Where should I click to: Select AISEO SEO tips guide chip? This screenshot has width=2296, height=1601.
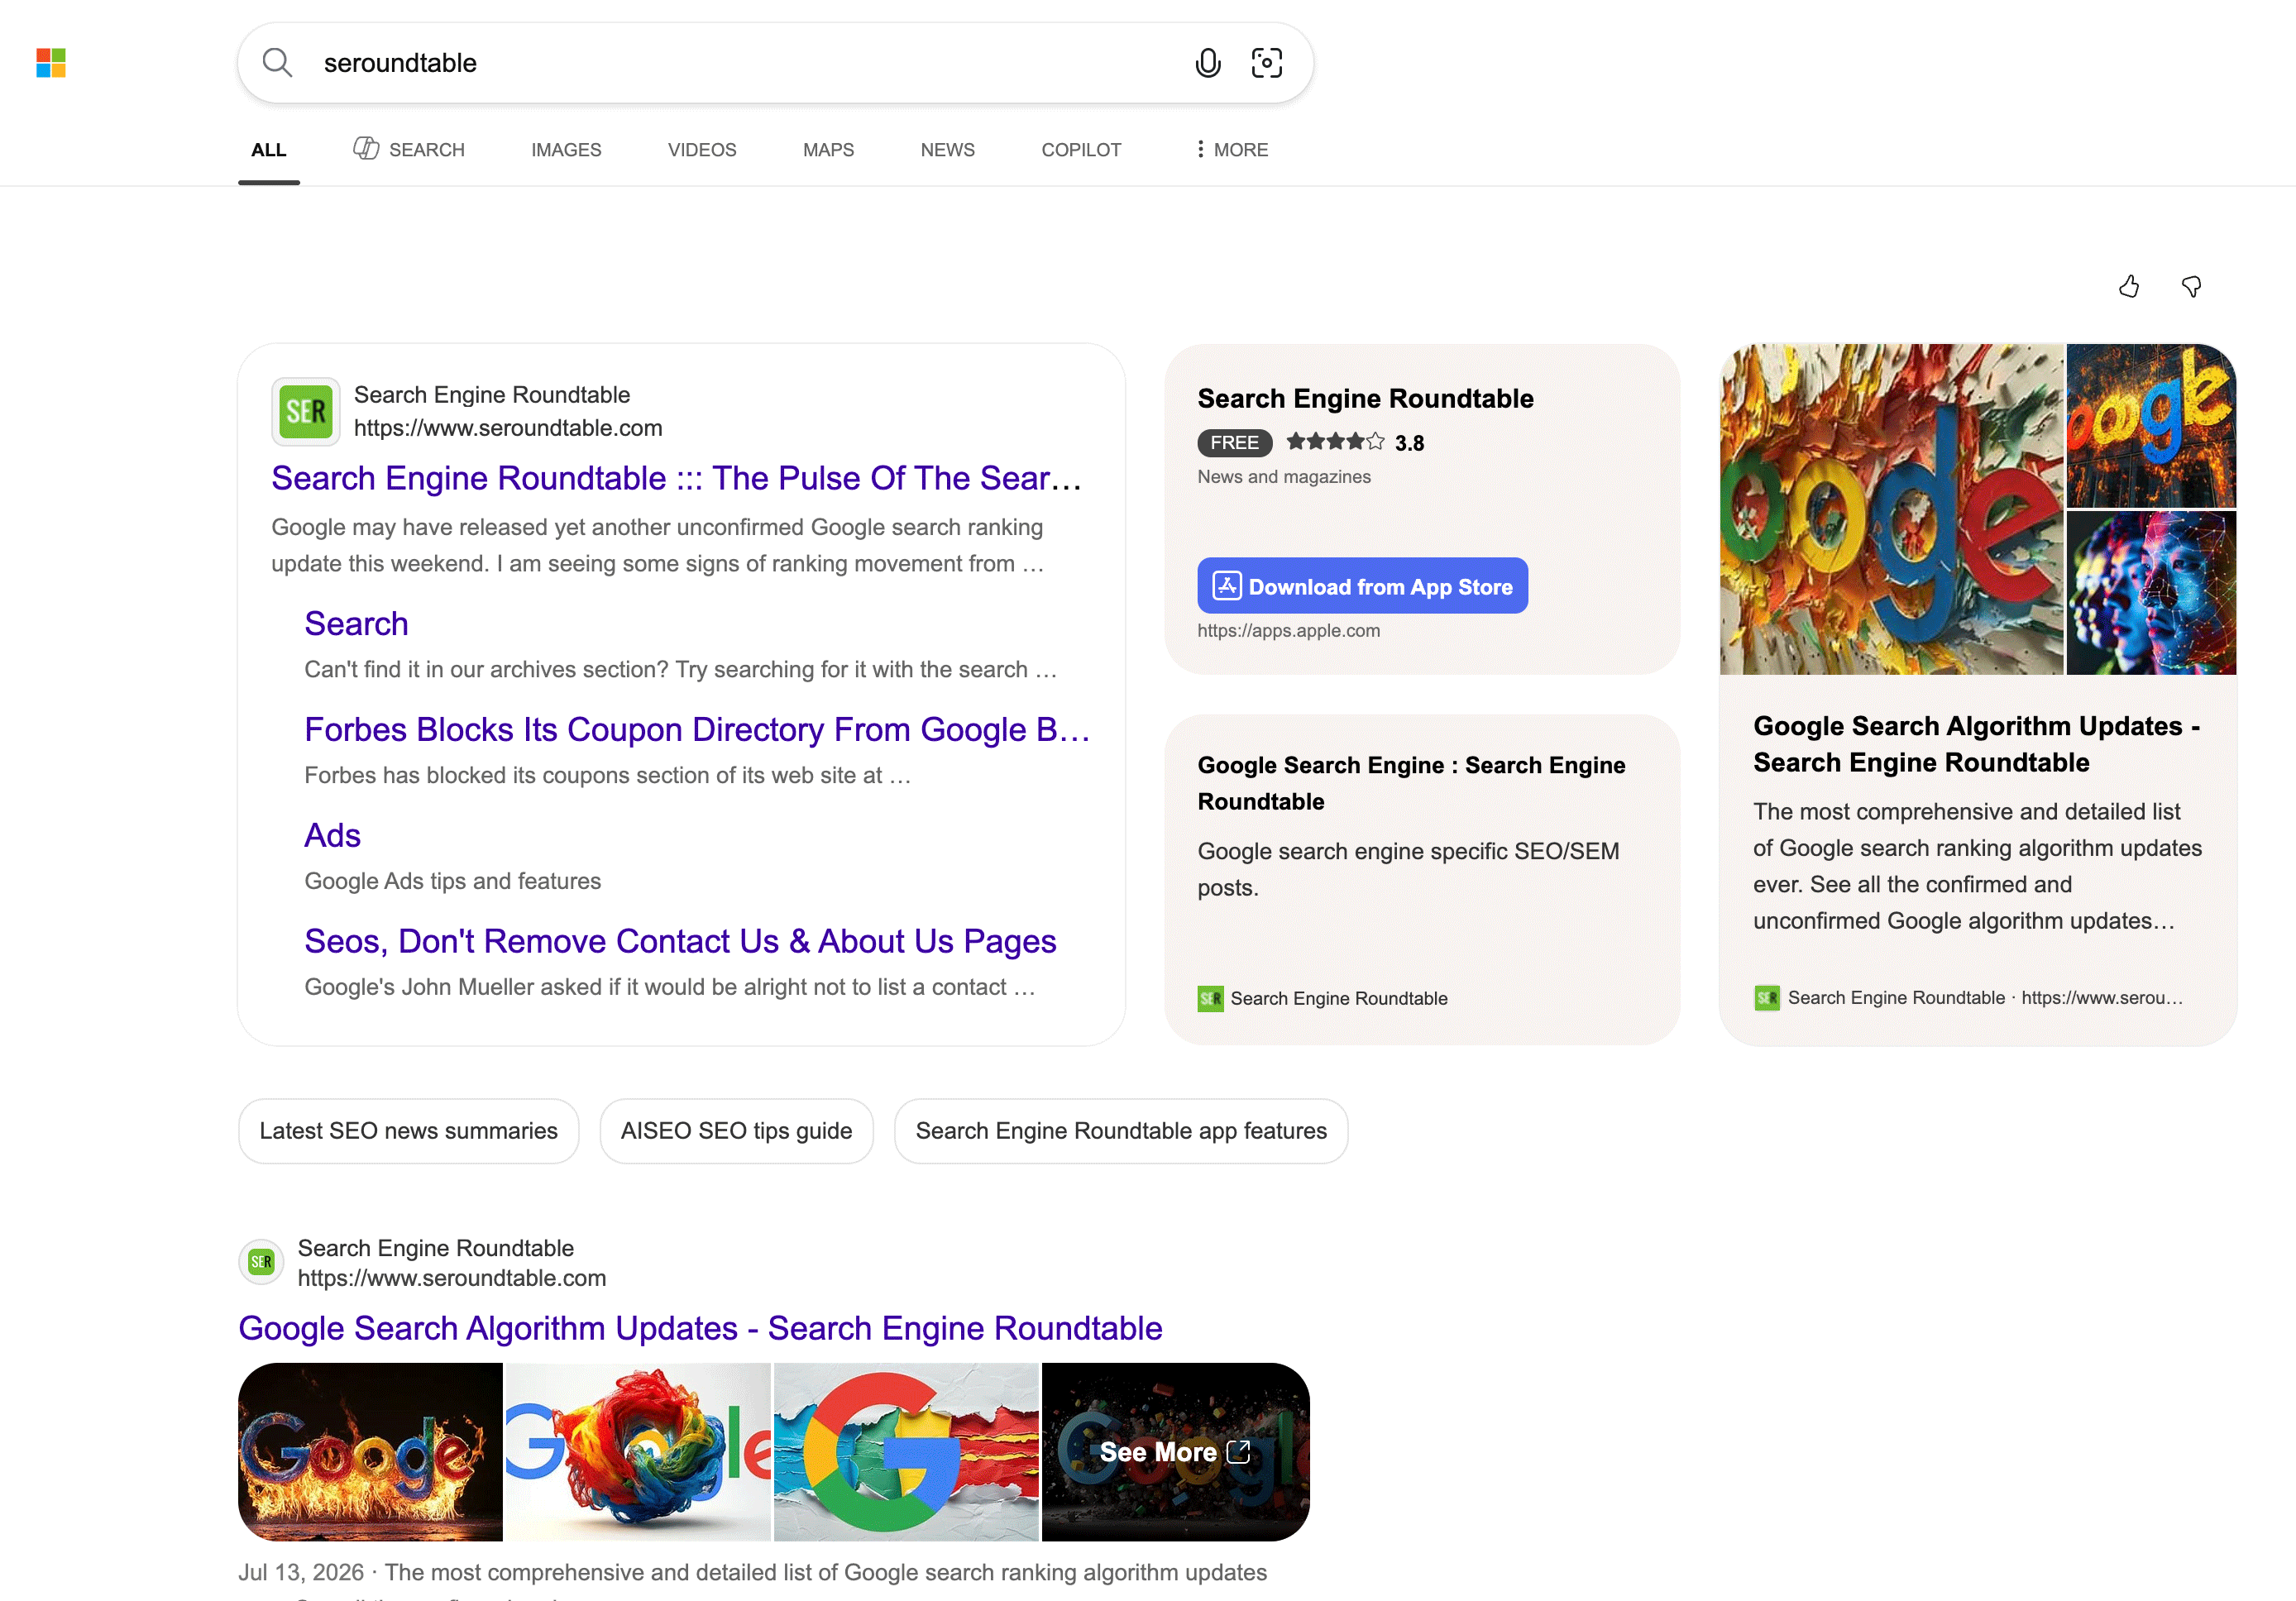(737, 1131)
